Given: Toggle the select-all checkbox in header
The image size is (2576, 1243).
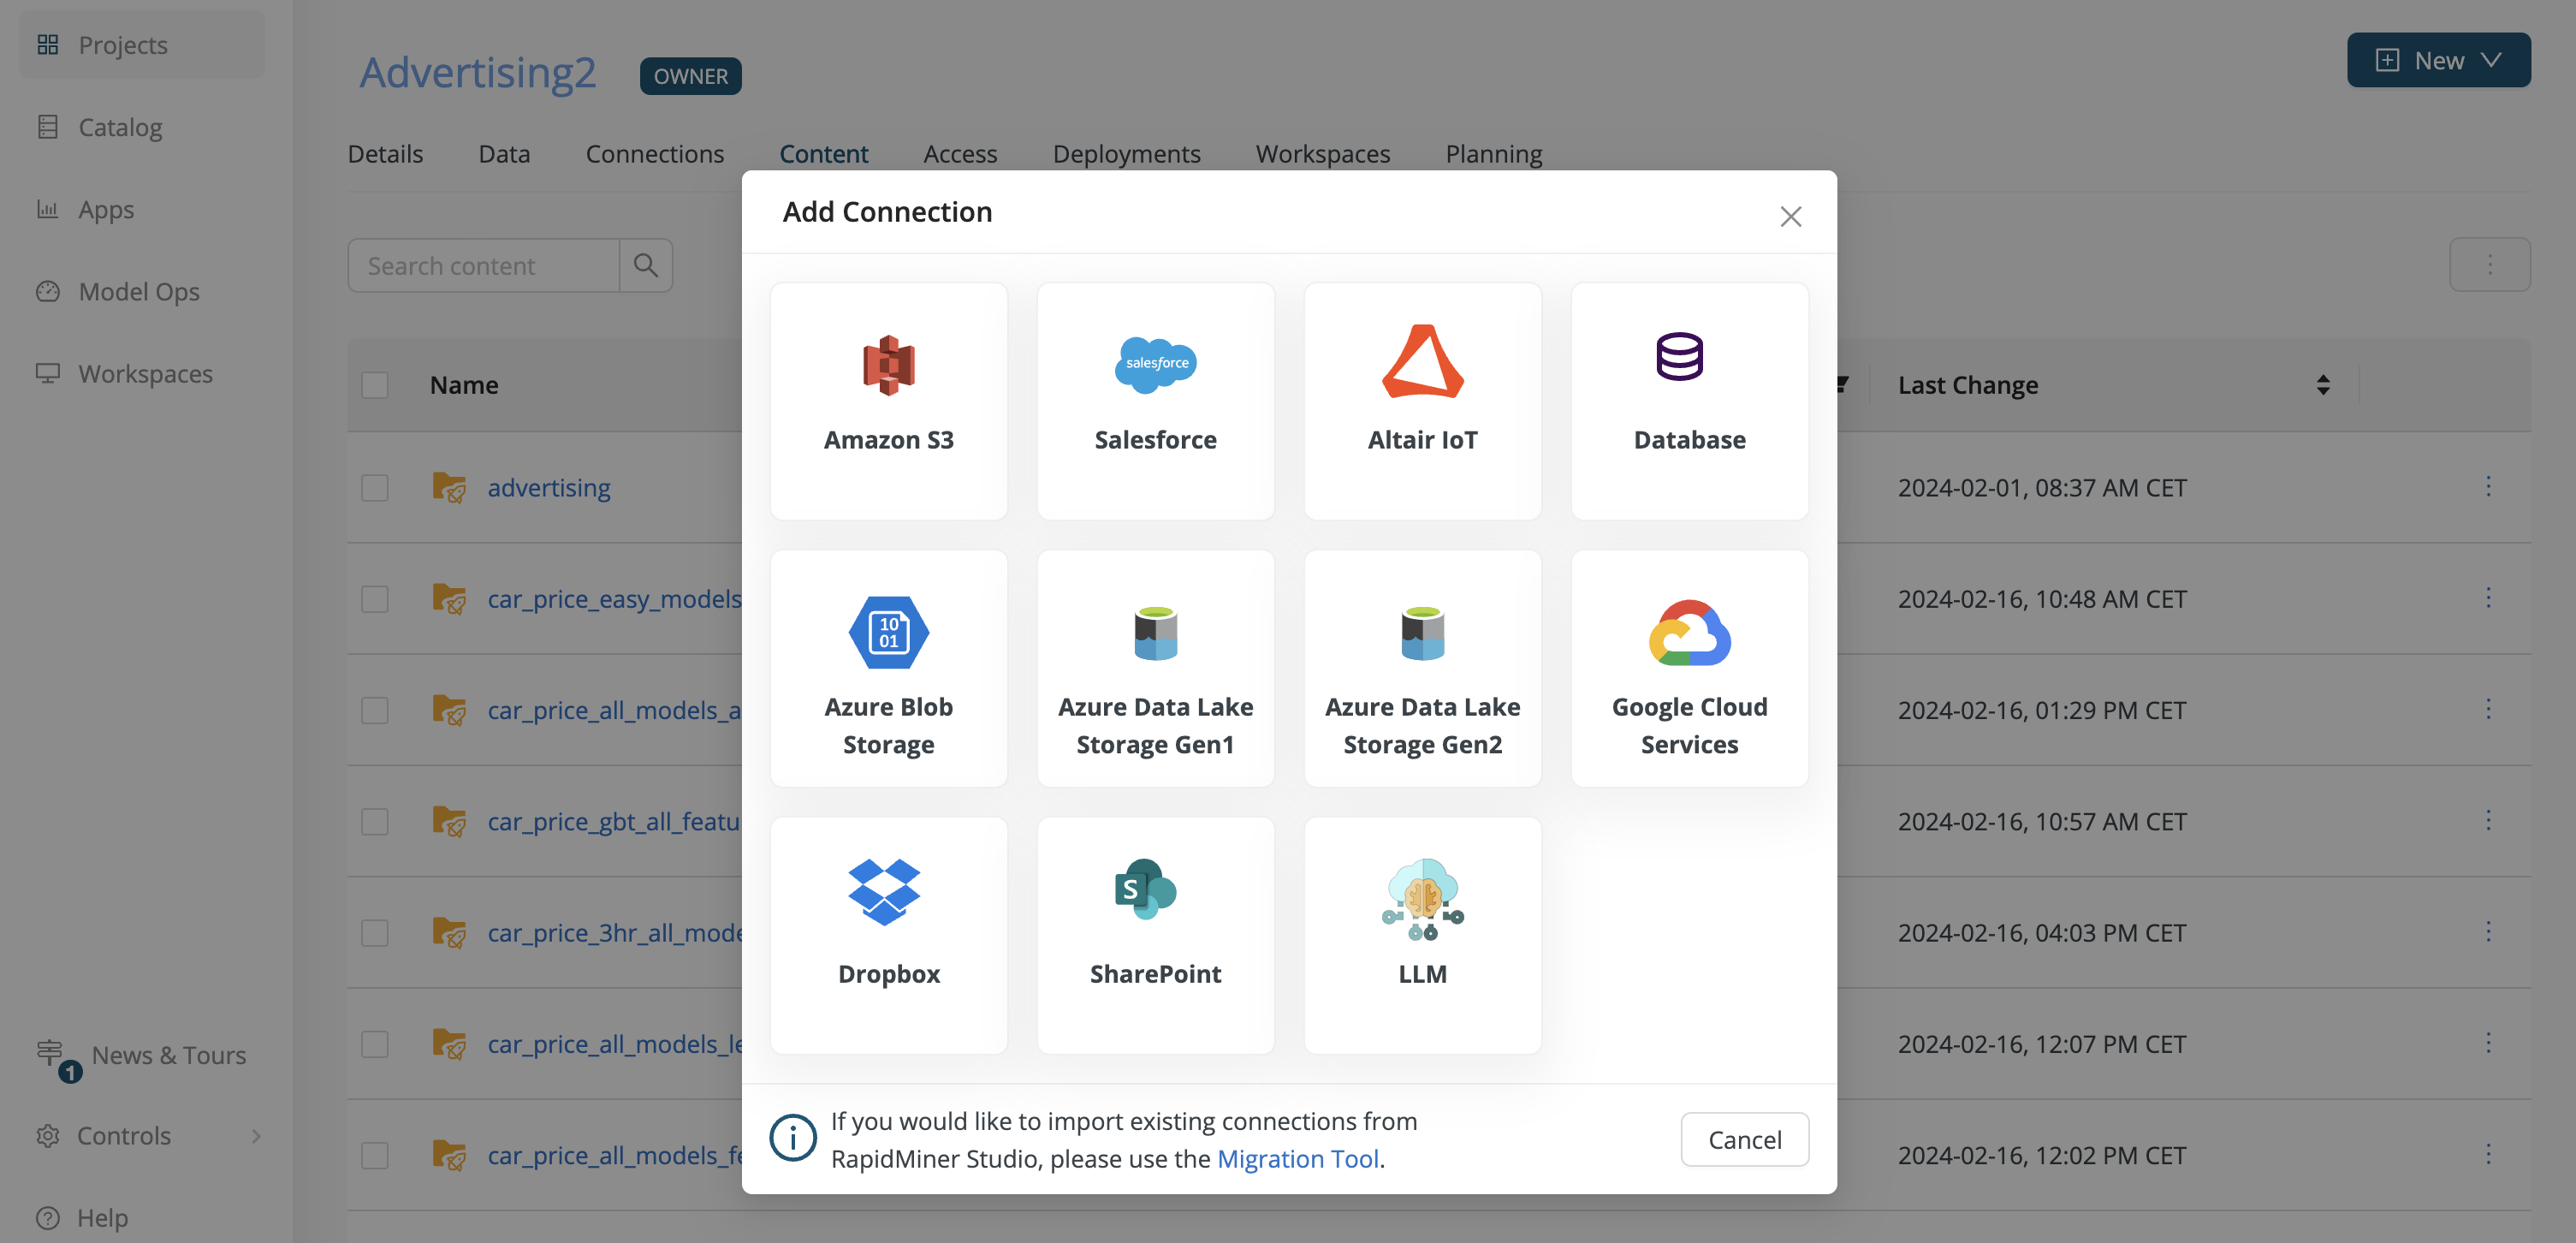Looking at the screenshot, I should (x=375, y=385).
